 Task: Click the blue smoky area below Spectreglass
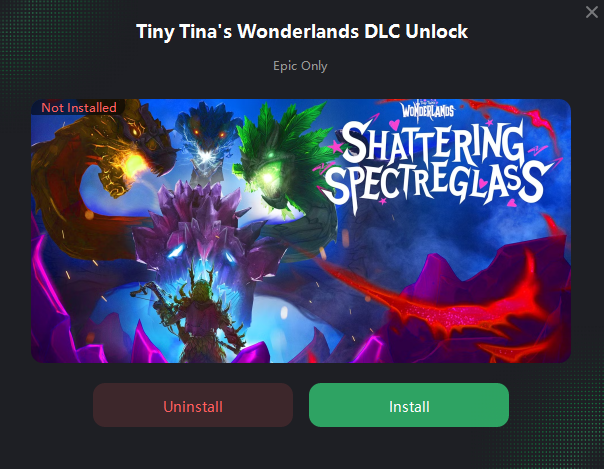click(443, 235)
